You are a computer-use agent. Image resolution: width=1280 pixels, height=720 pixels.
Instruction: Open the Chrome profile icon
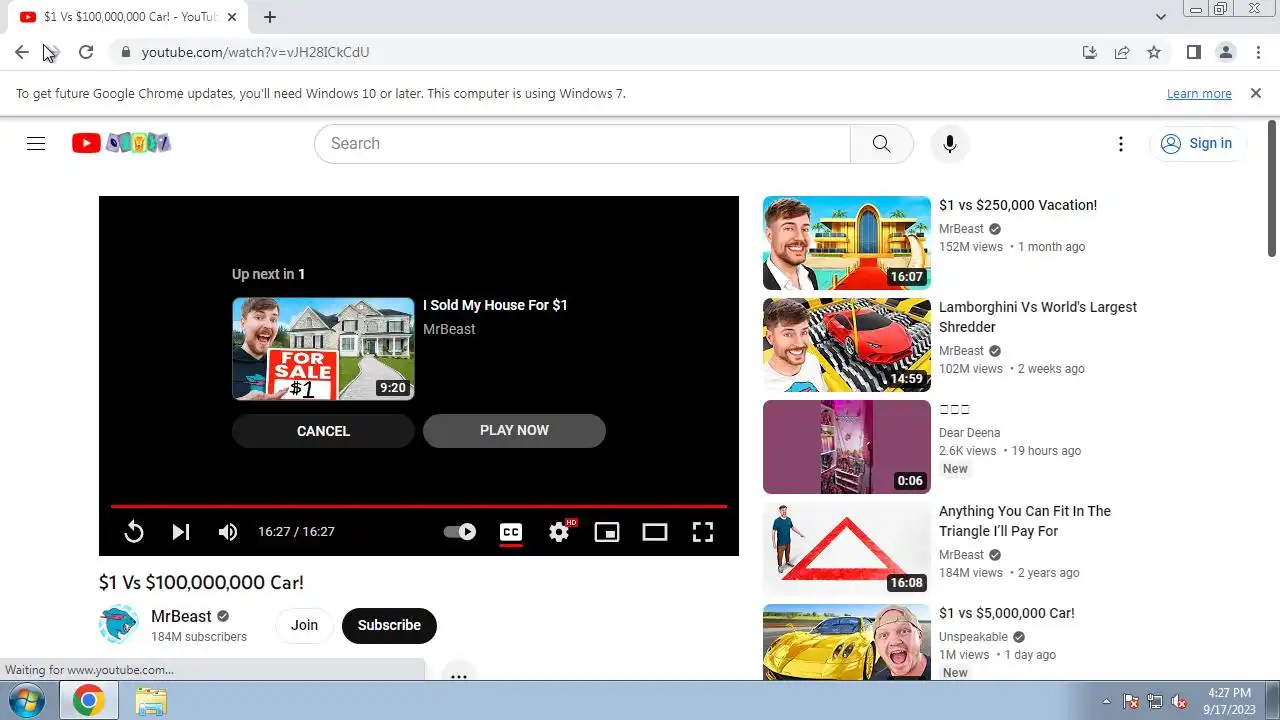1225,52
